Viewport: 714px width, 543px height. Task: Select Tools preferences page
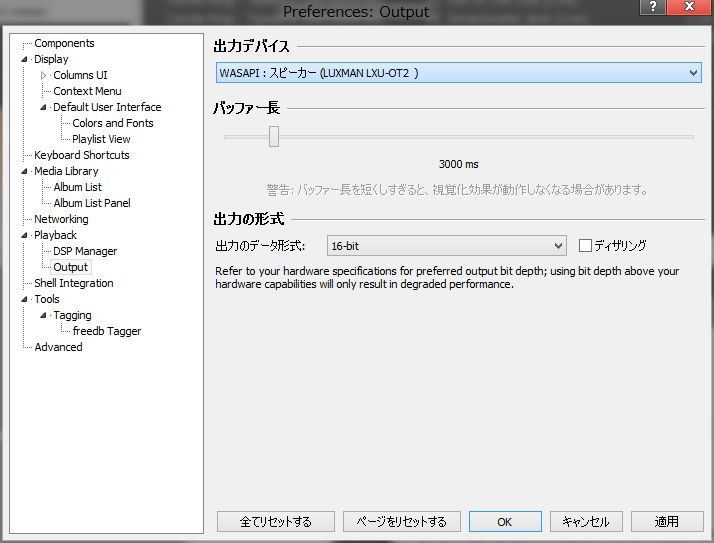[47, 299]
